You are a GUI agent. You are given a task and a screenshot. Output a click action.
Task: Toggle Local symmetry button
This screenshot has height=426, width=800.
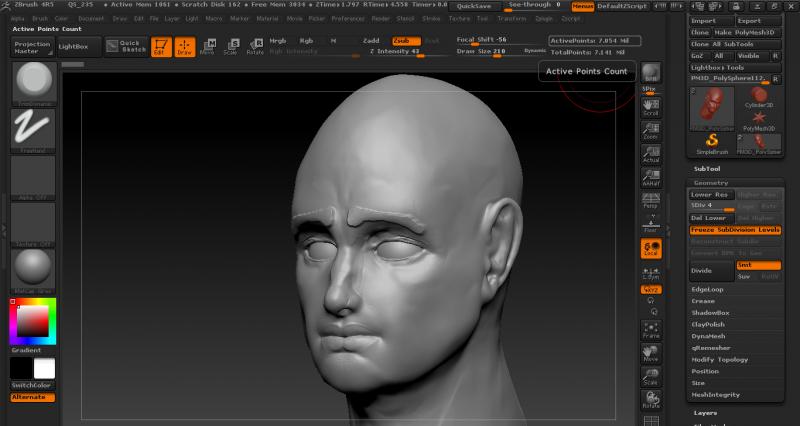click(x=651, y=249)
